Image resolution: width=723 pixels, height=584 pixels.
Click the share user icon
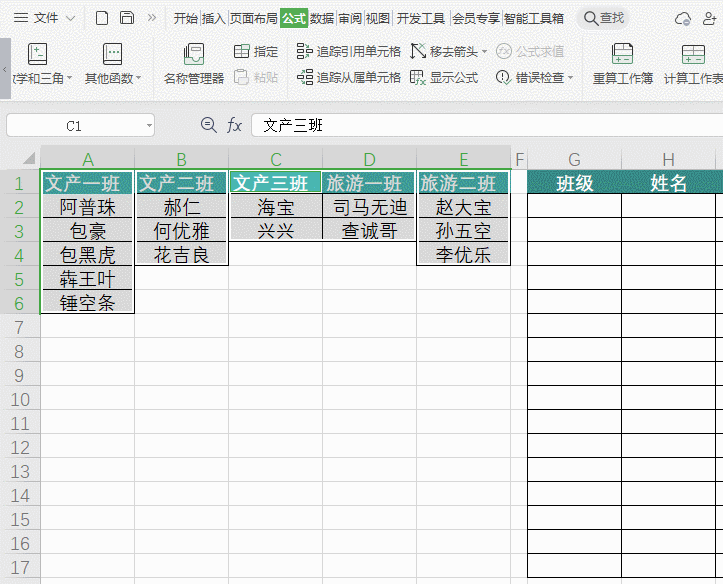(x=710, y=18)
